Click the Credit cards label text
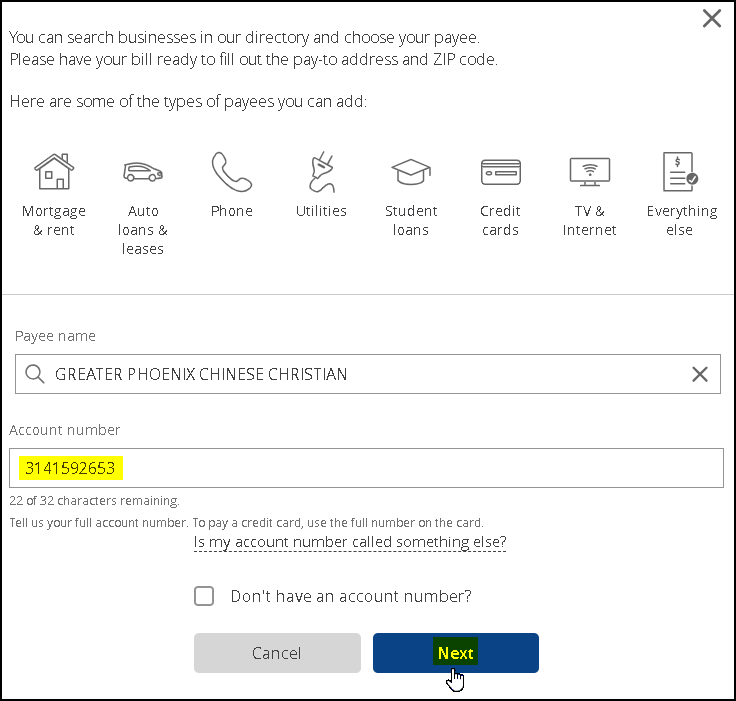Viewport: 736px width, 701px height. coord(500,220)
